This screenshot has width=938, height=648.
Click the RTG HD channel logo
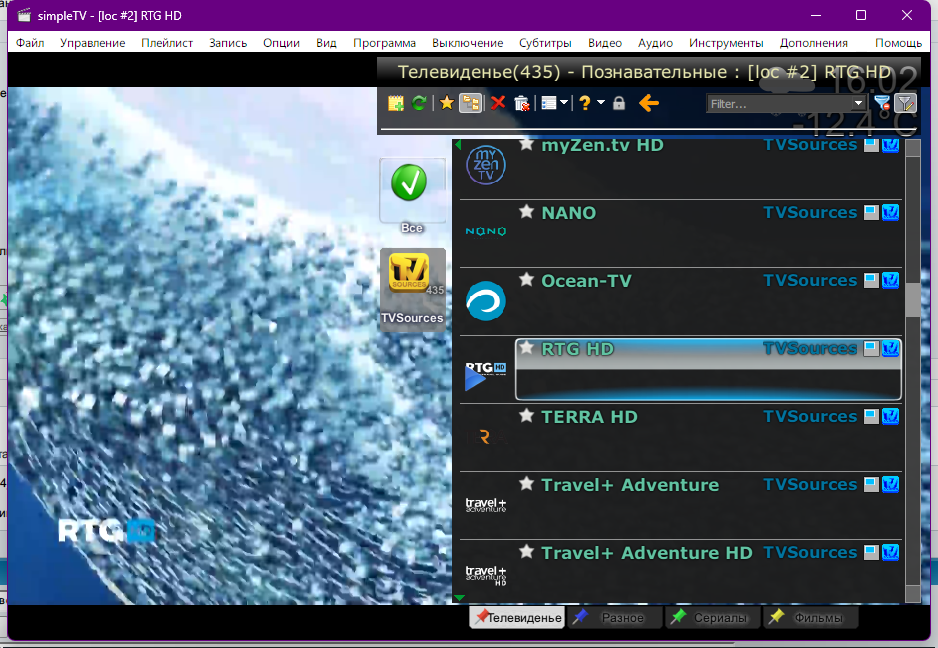tap(486, 375)
